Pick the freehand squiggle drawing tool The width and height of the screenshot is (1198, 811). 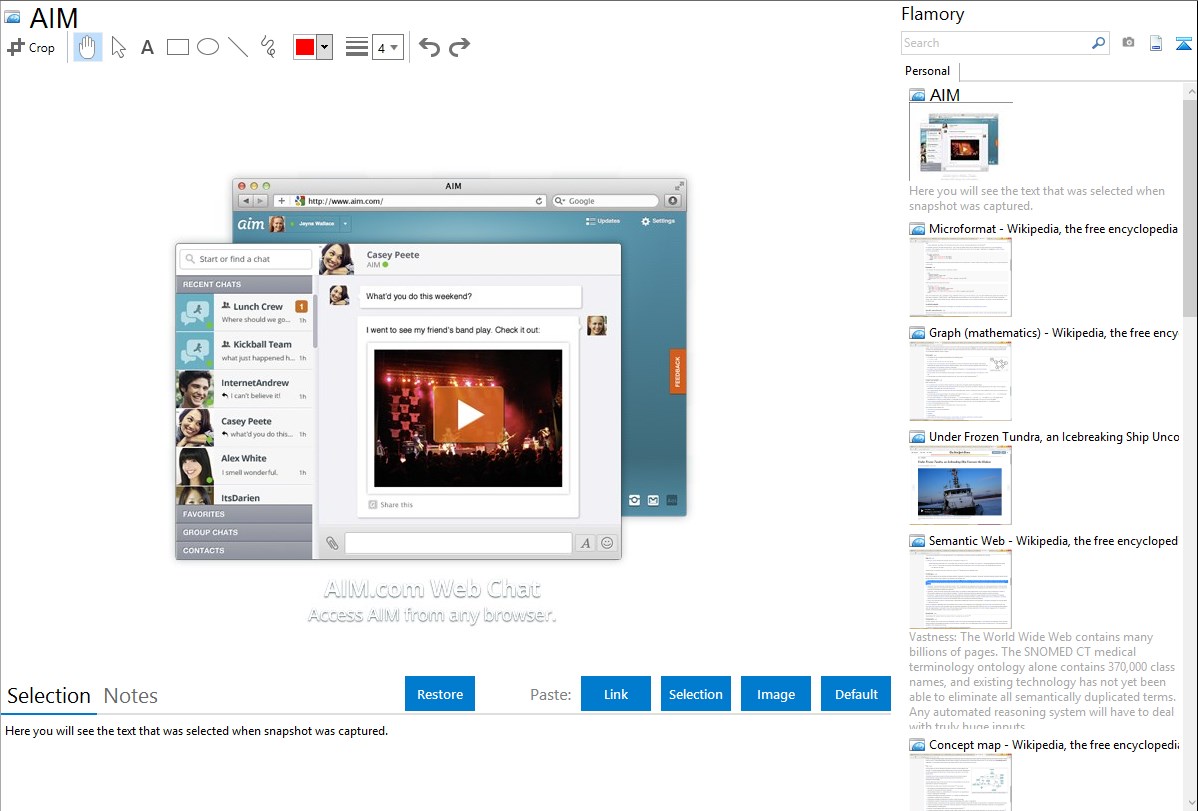tap(268, 47)
